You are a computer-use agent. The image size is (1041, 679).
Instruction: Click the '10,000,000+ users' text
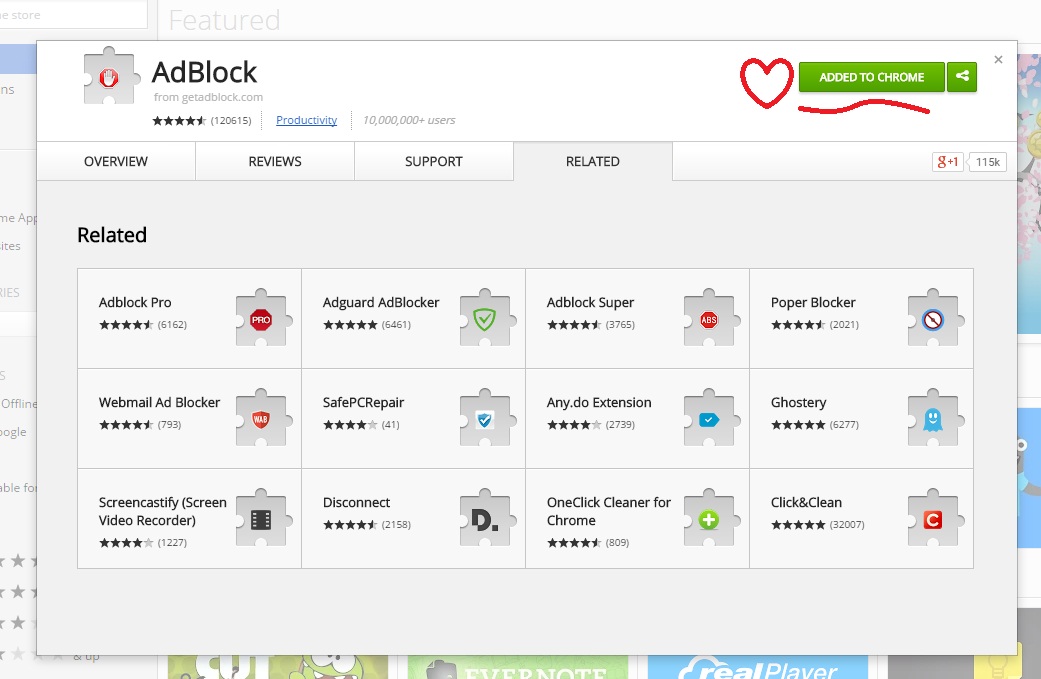pyautogui.click(x=409, y=120)
